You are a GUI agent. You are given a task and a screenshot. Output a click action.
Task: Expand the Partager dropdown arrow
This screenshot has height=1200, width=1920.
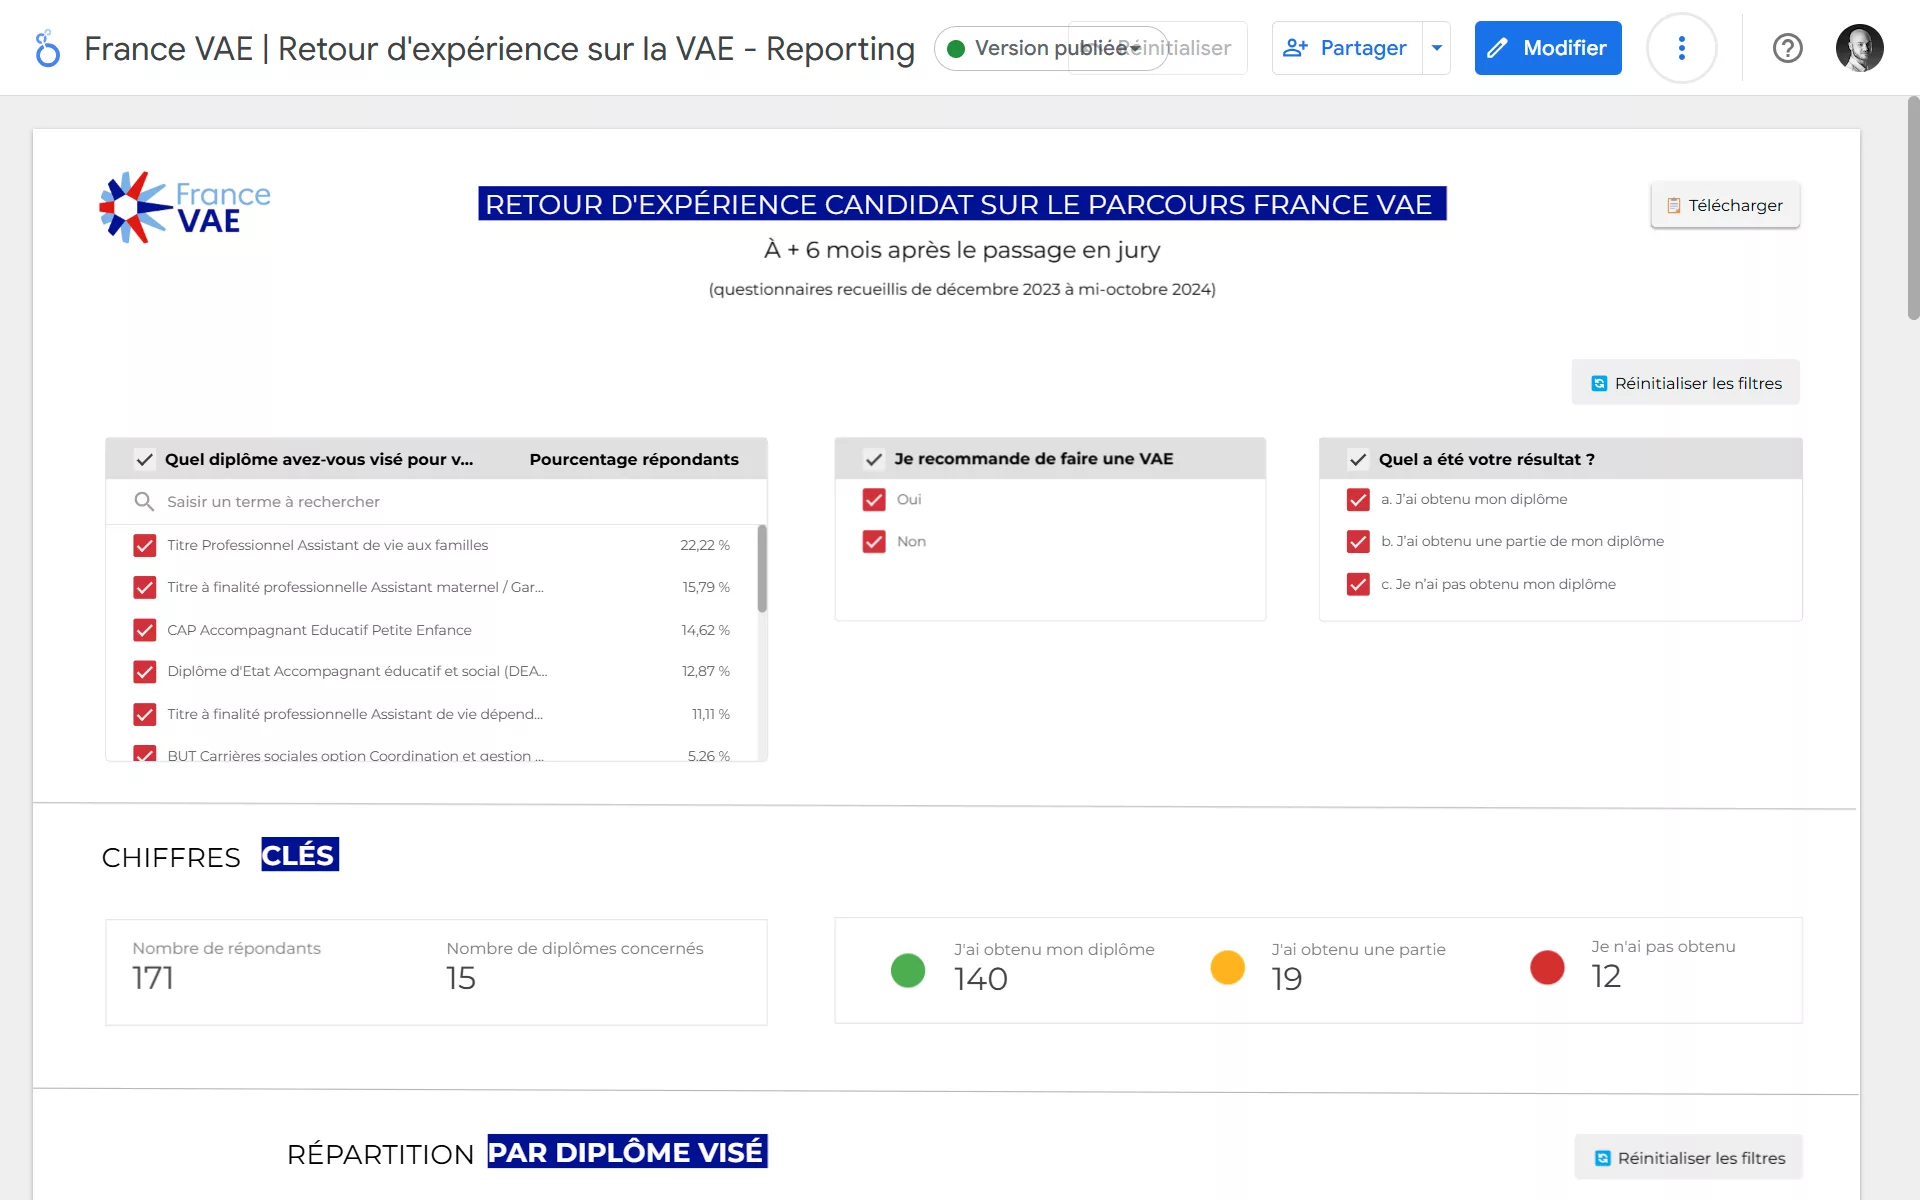click(x=1437, y=48)
